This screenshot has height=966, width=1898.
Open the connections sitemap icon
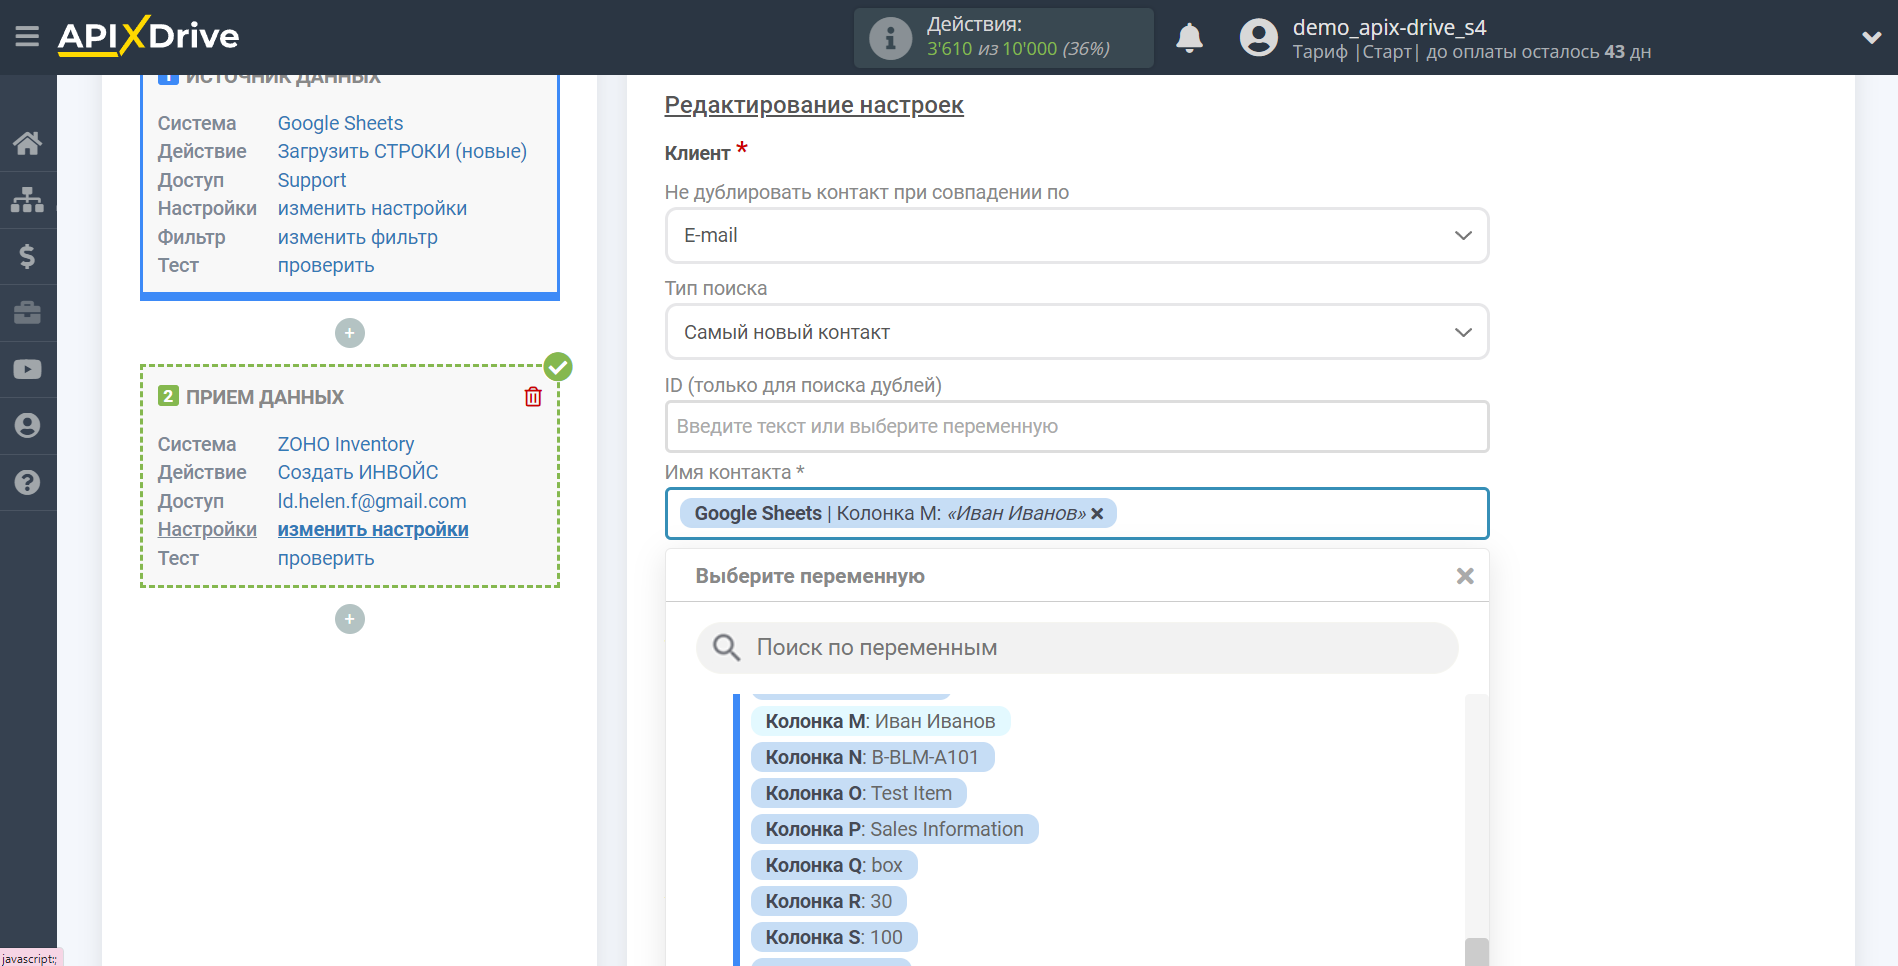pos(27,200)
